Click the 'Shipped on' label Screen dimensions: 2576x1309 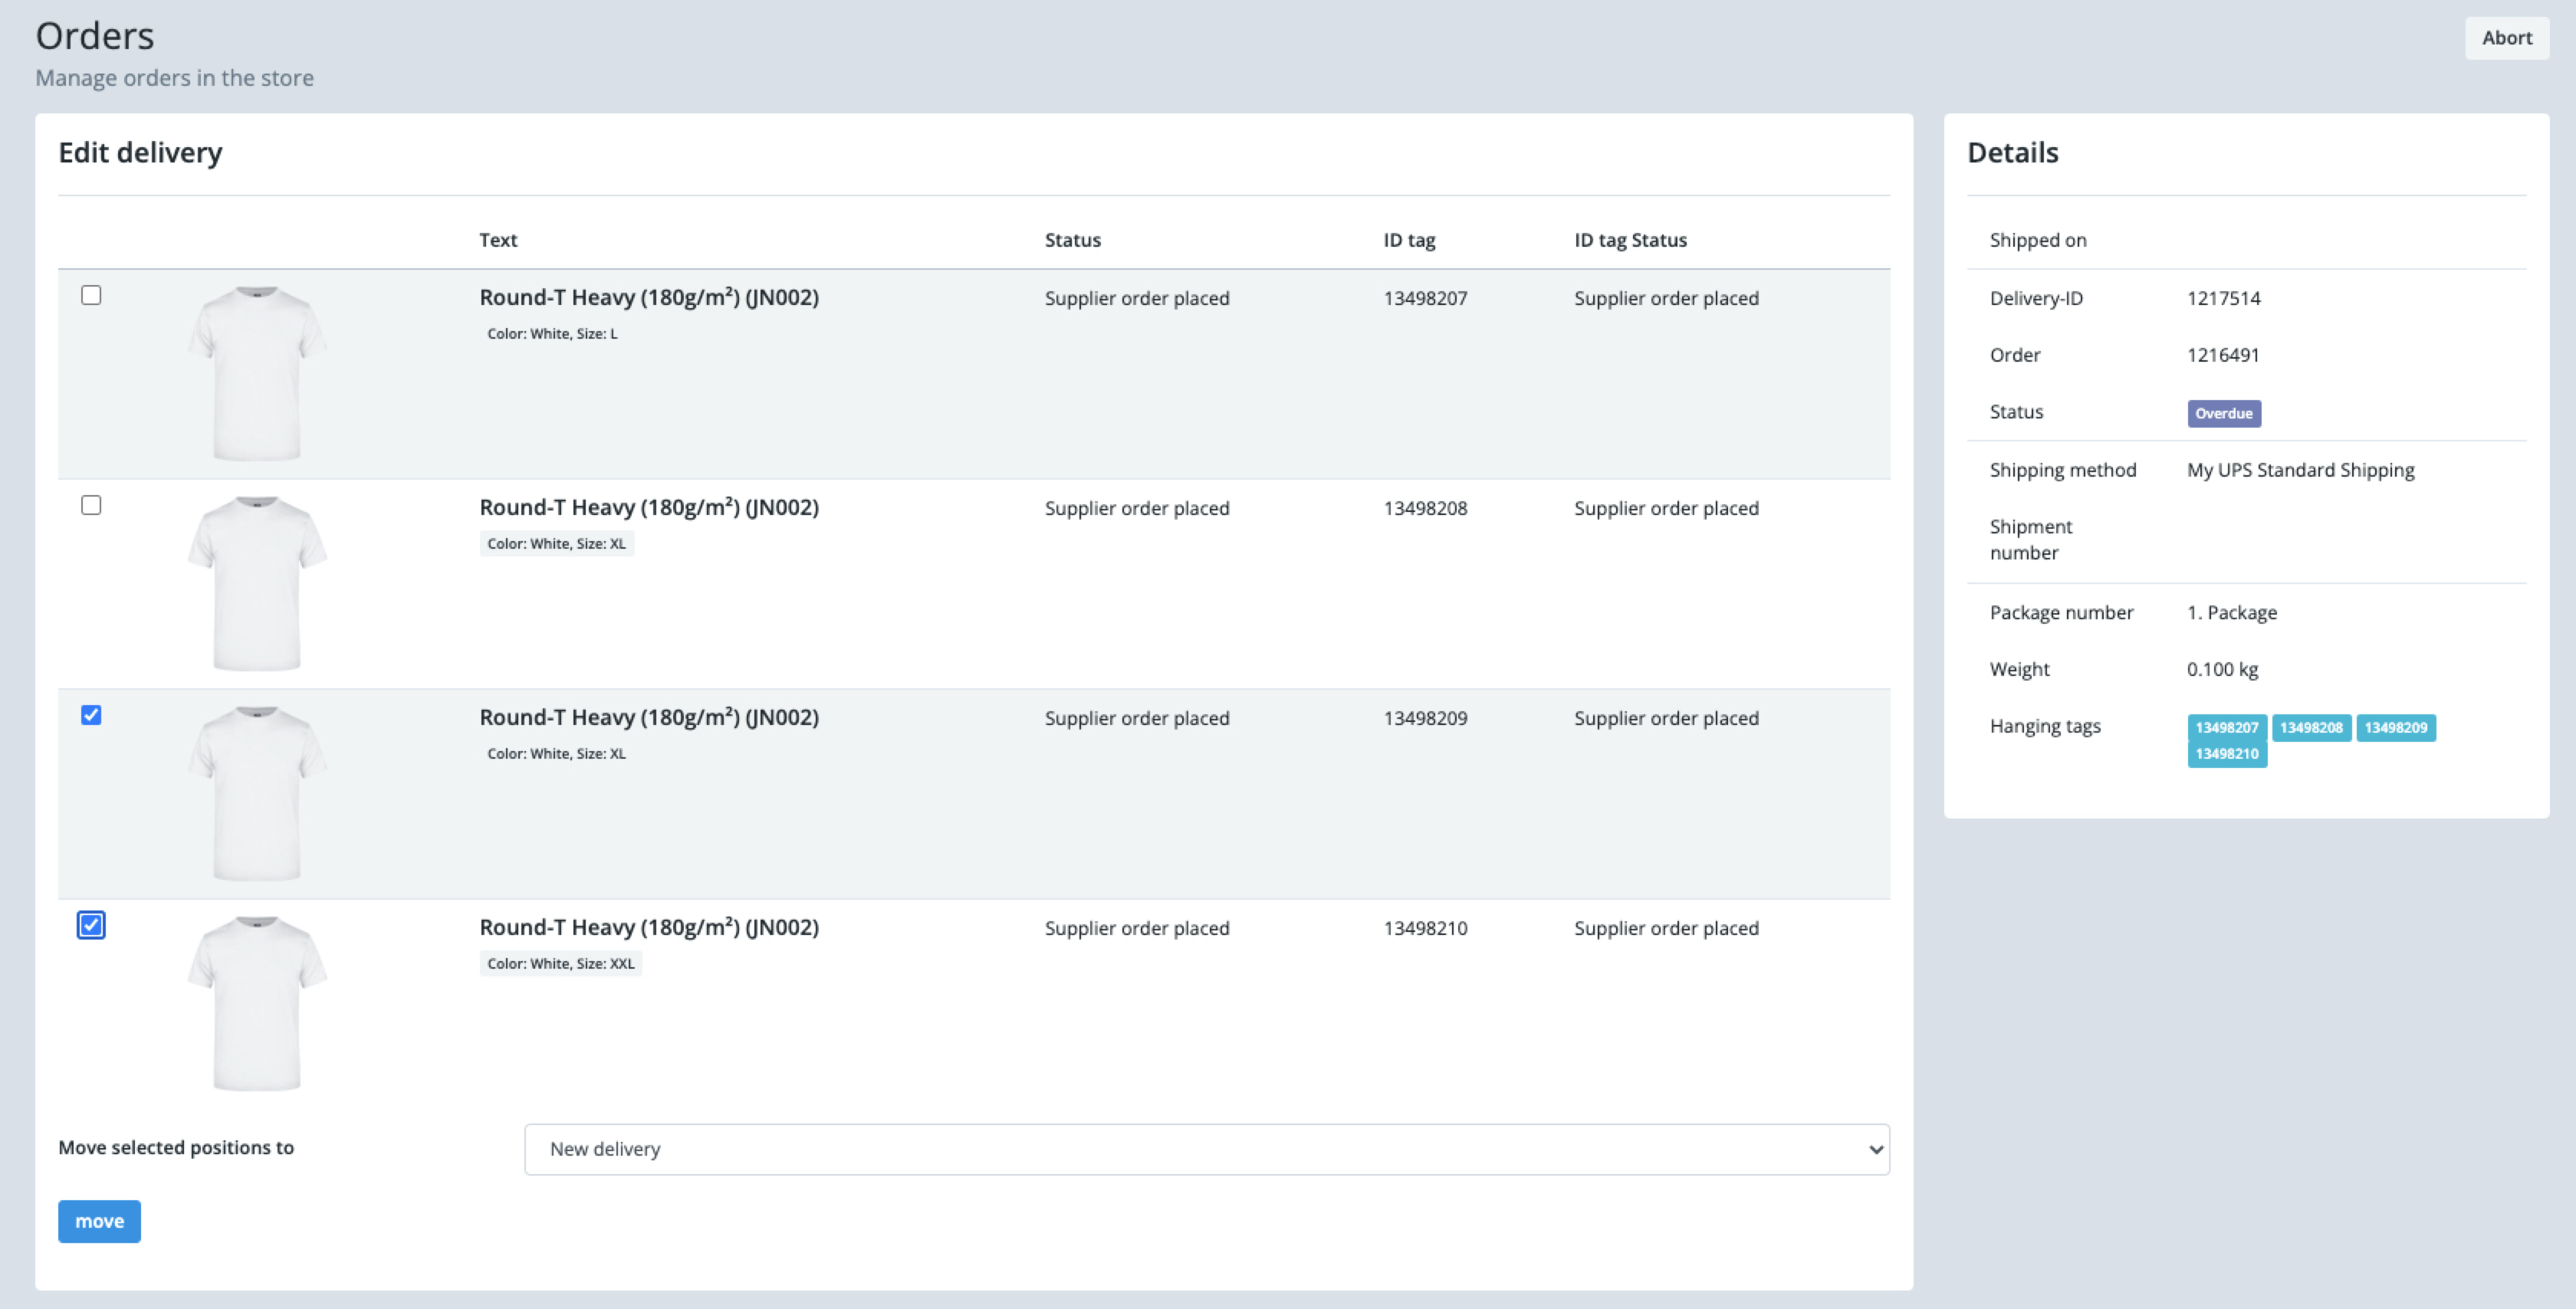pos(2037,240)
